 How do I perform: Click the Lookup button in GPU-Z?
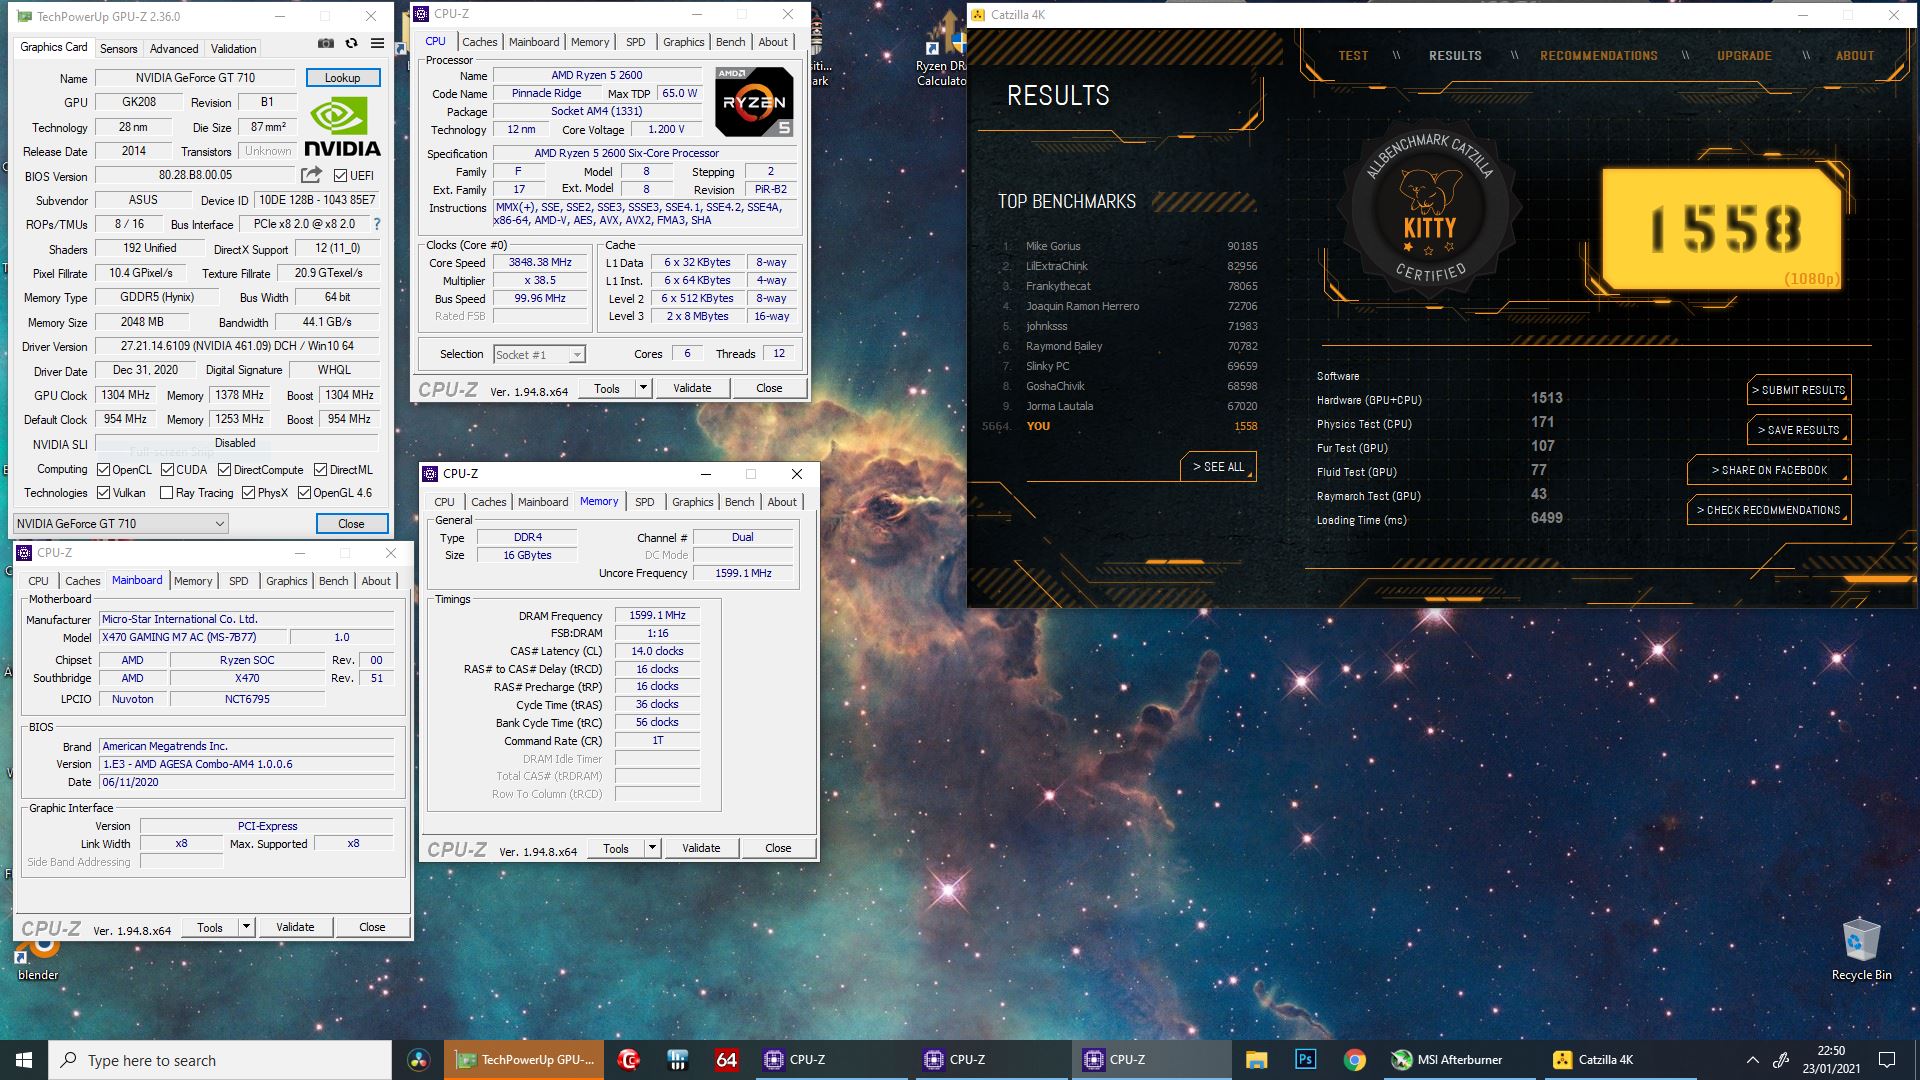pos(342,78)
